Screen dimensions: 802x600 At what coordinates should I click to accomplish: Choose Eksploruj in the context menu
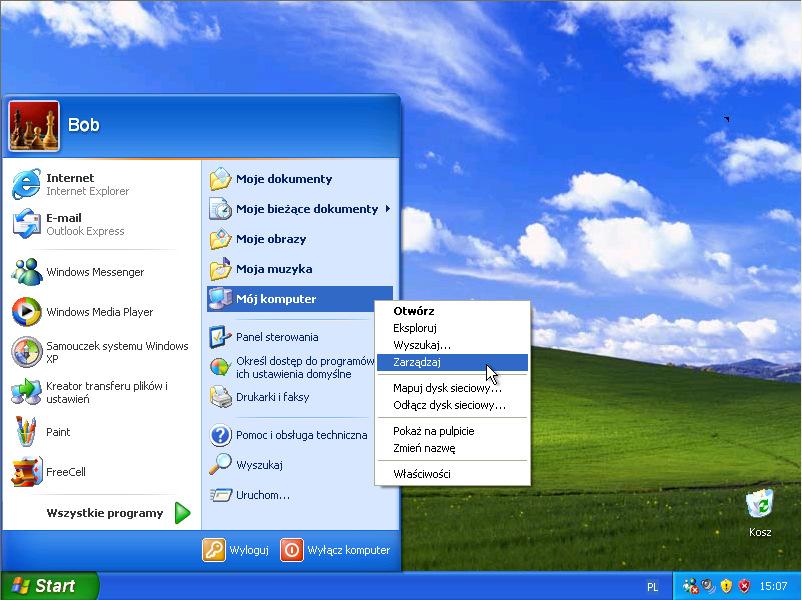point(453,328)
